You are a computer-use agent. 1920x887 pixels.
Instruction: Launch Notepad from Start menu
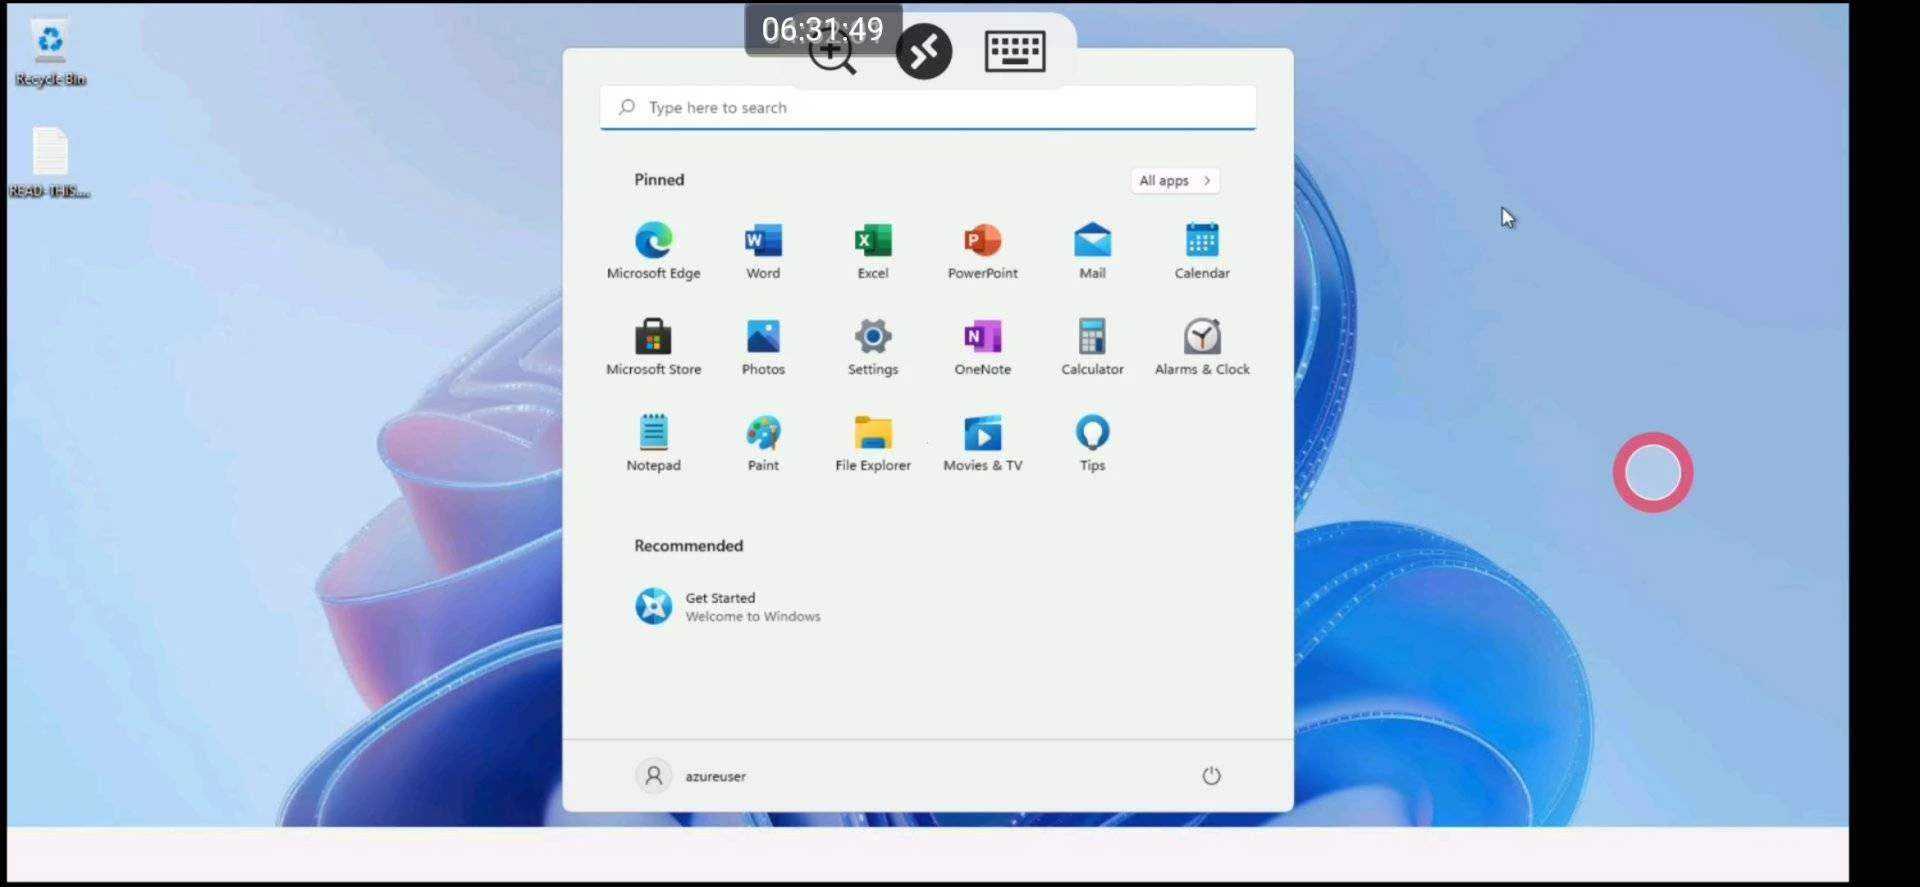point(653,442)
